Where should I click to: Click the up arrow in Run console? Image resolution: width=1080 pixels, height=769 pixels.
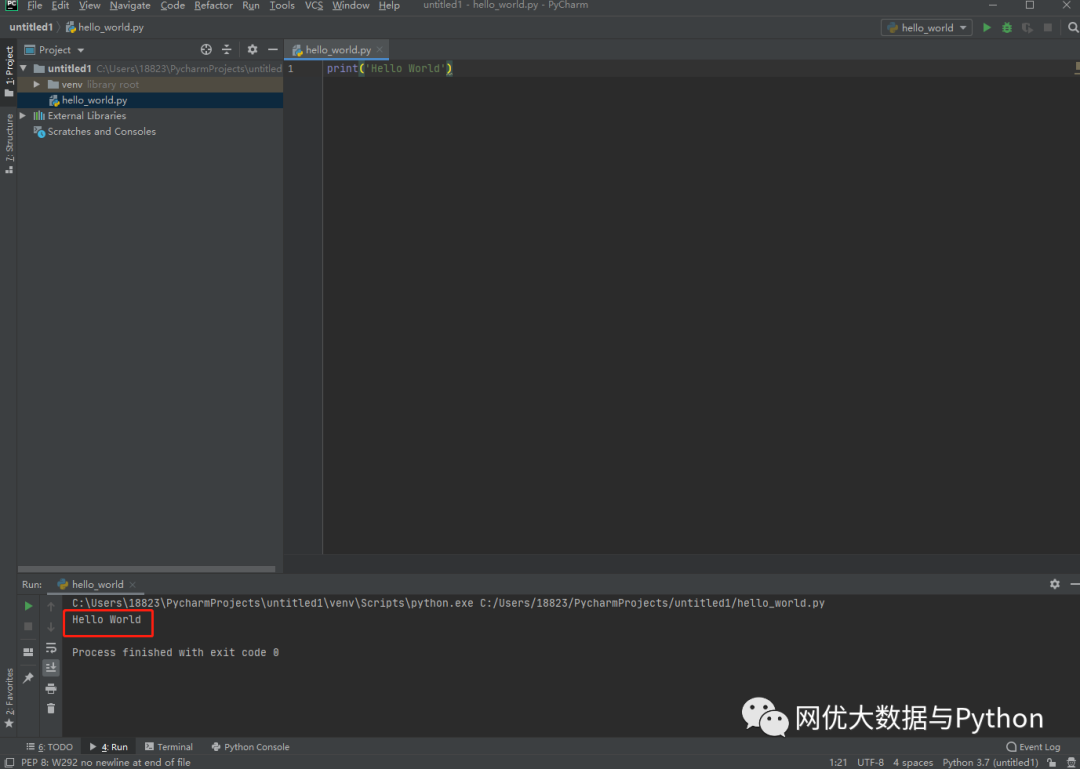point(51,606)
